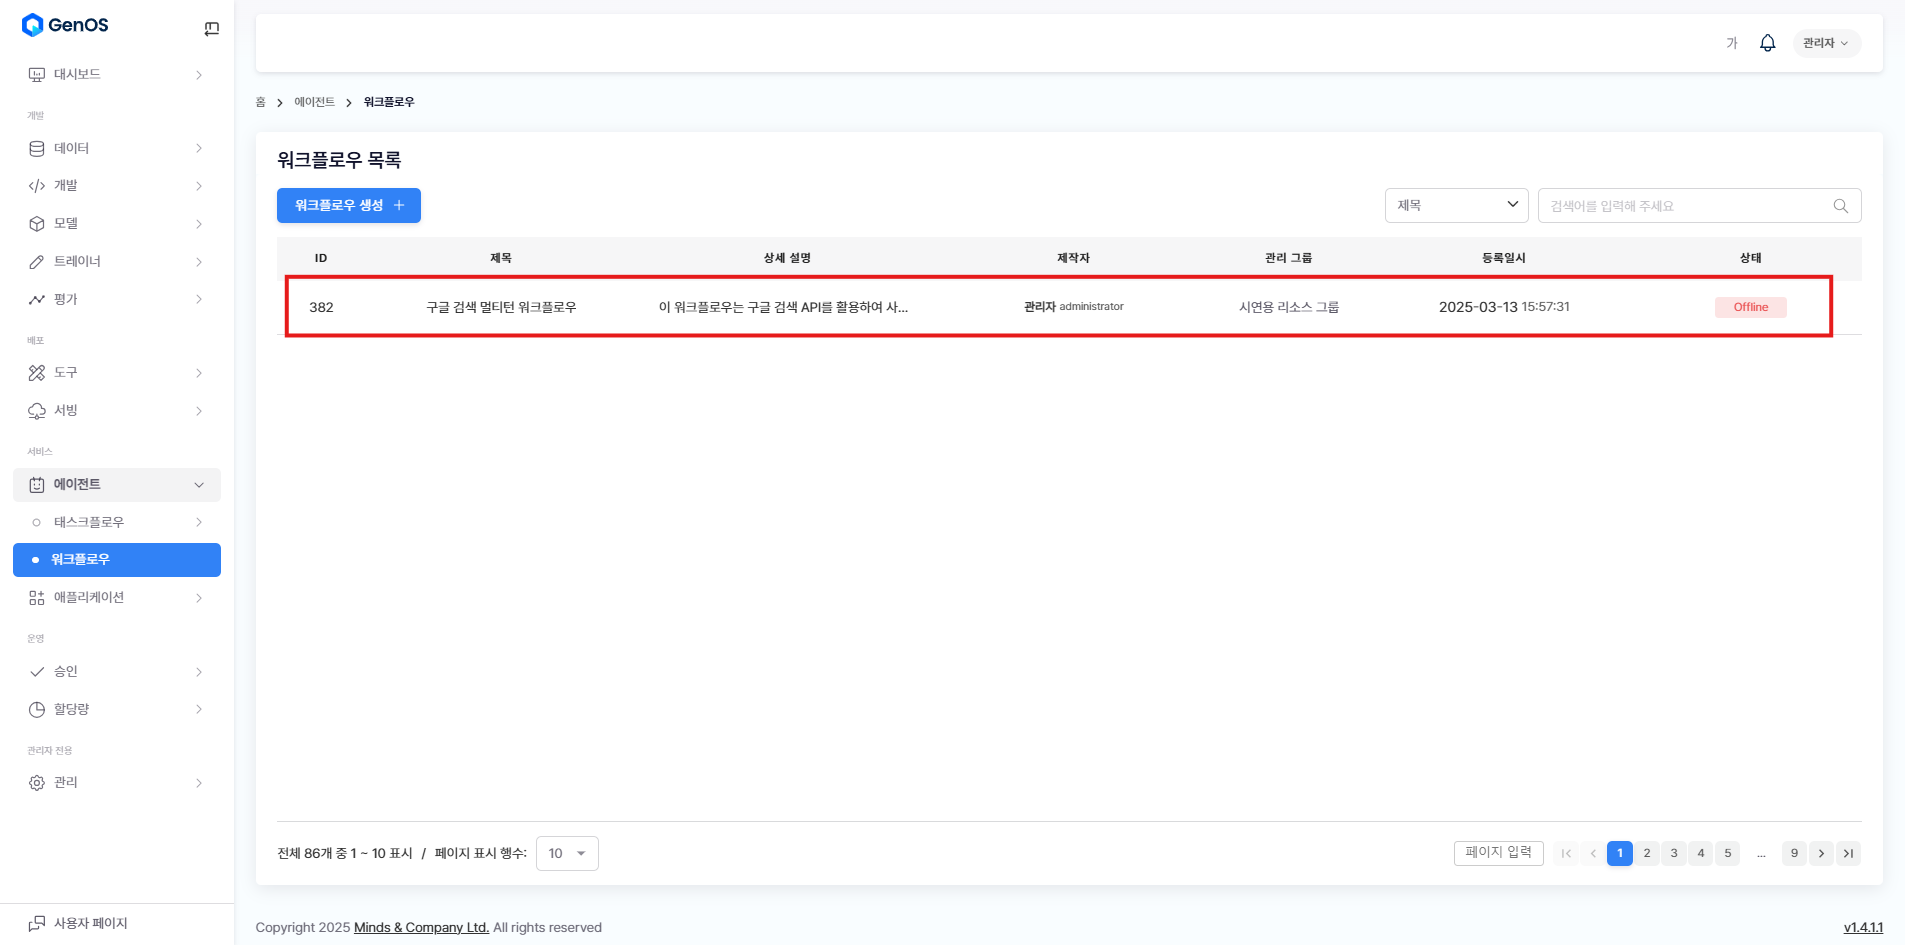Open the 관리 gear icon menu

pyautogui.click(x=37, y=783)
